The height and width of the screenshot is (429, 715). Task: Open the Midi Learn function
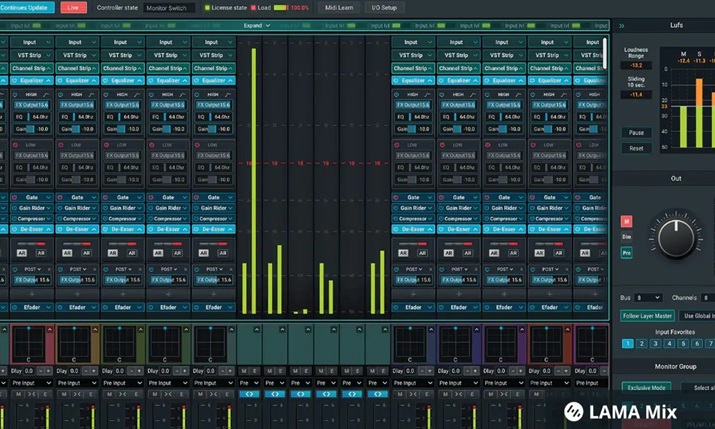tap(339, 7)
